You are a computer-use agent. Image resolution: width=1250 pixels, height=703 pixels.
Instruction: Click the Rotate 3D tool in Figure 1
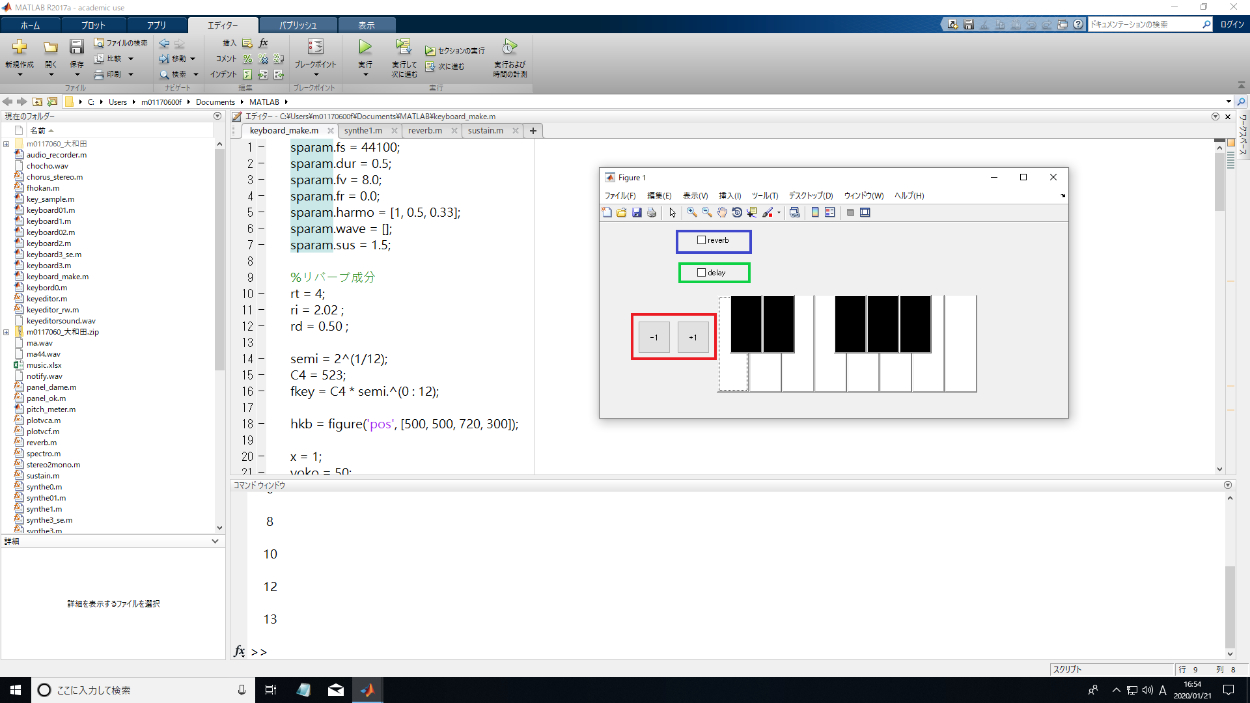click(736, 212)
